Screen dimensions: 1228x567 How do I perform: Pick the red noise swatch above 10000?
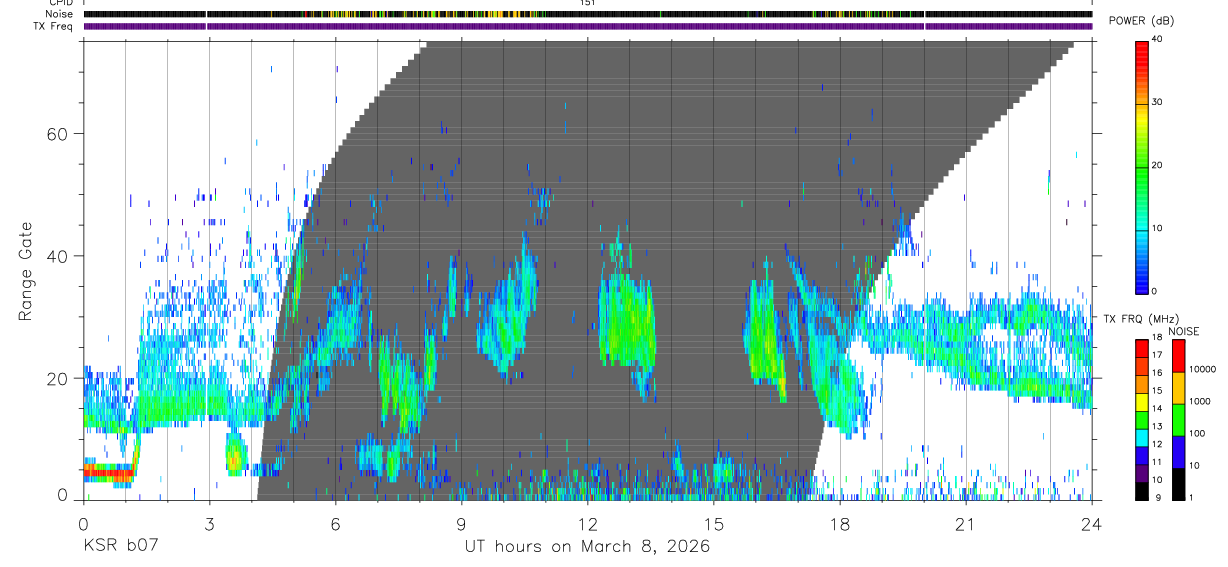coord(1178,356)
